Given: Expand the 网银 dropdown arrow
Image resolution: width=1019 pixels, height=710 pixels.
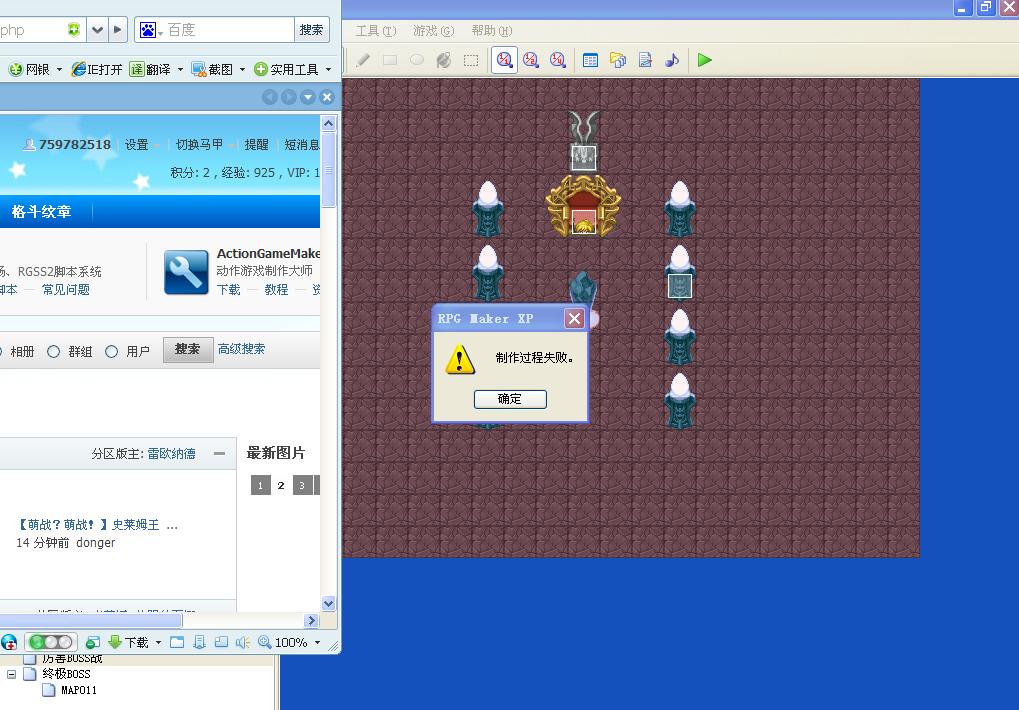Looking at the screenshot, I should [x=59, y=70].
